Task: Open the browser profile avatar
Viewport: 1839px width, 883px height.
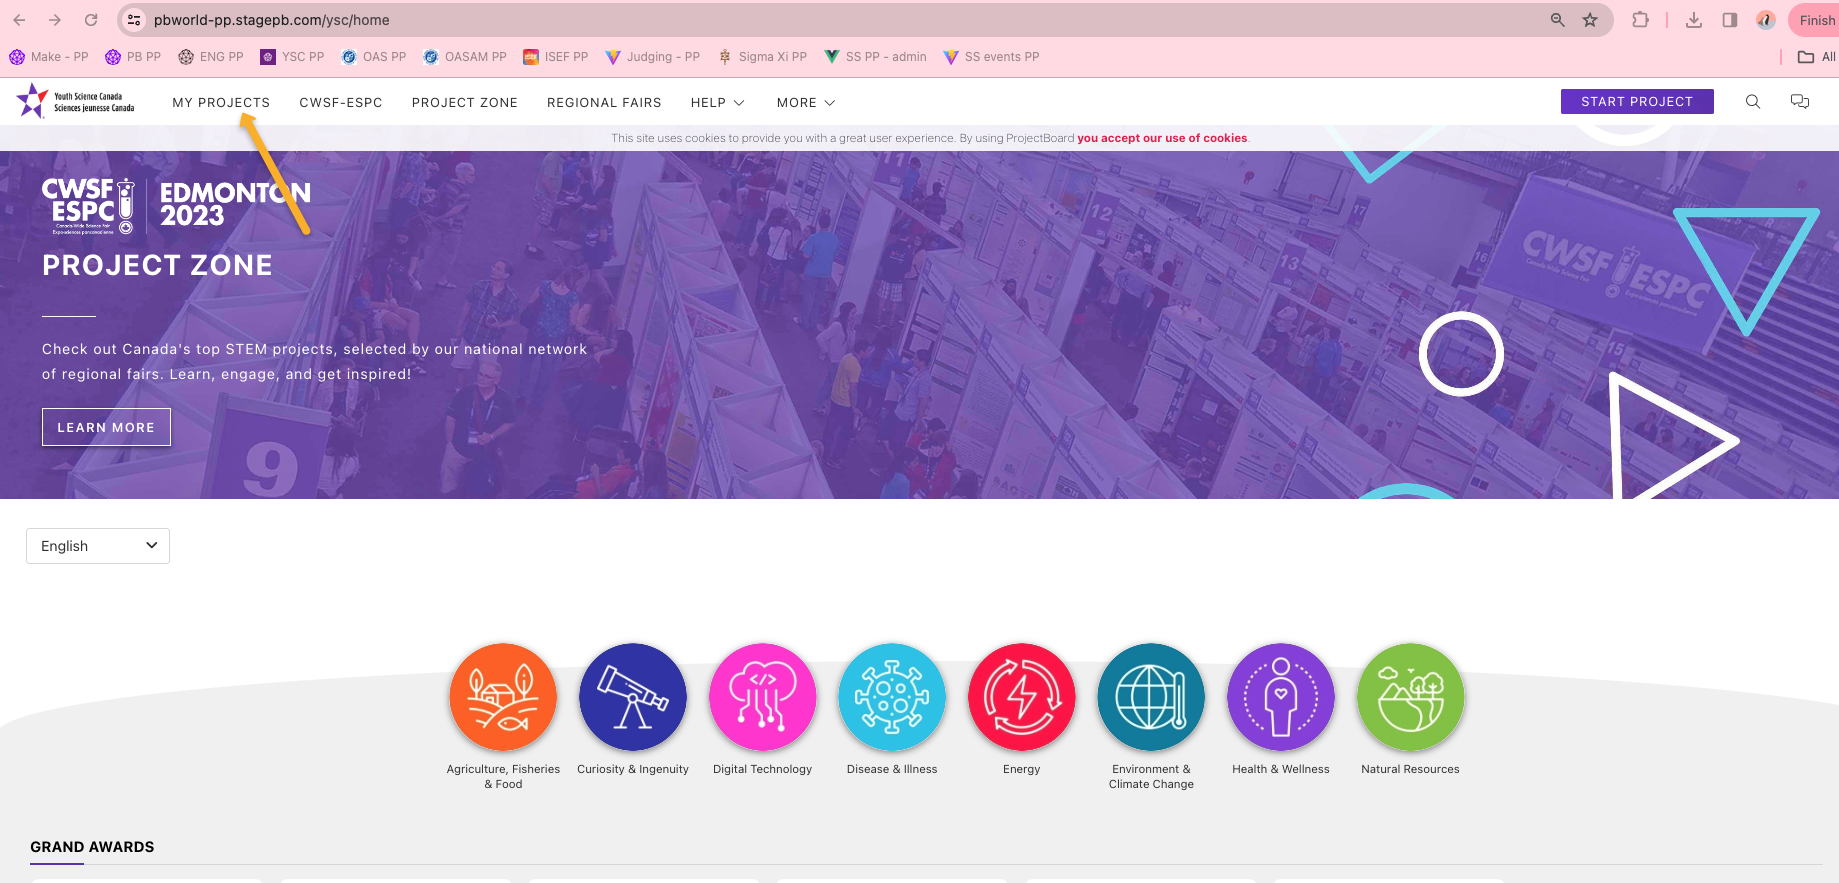Action: point(1766,20)
